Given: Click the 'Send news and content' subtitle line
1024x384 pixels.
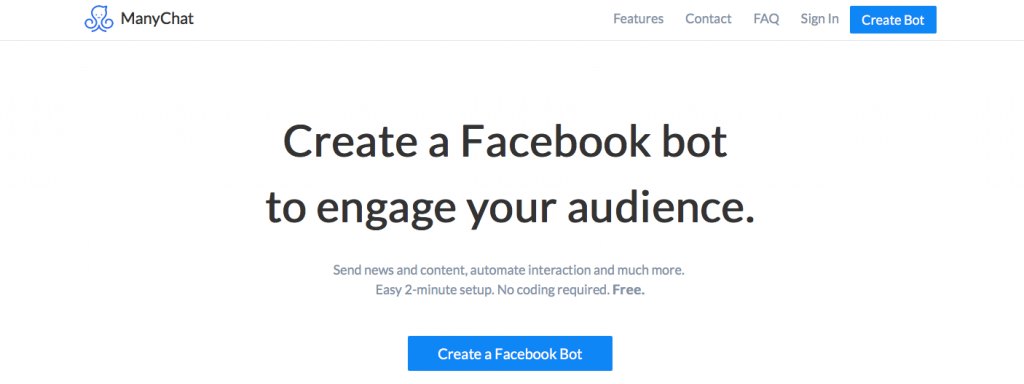Looking at the screenshot, I should point(509,270).
